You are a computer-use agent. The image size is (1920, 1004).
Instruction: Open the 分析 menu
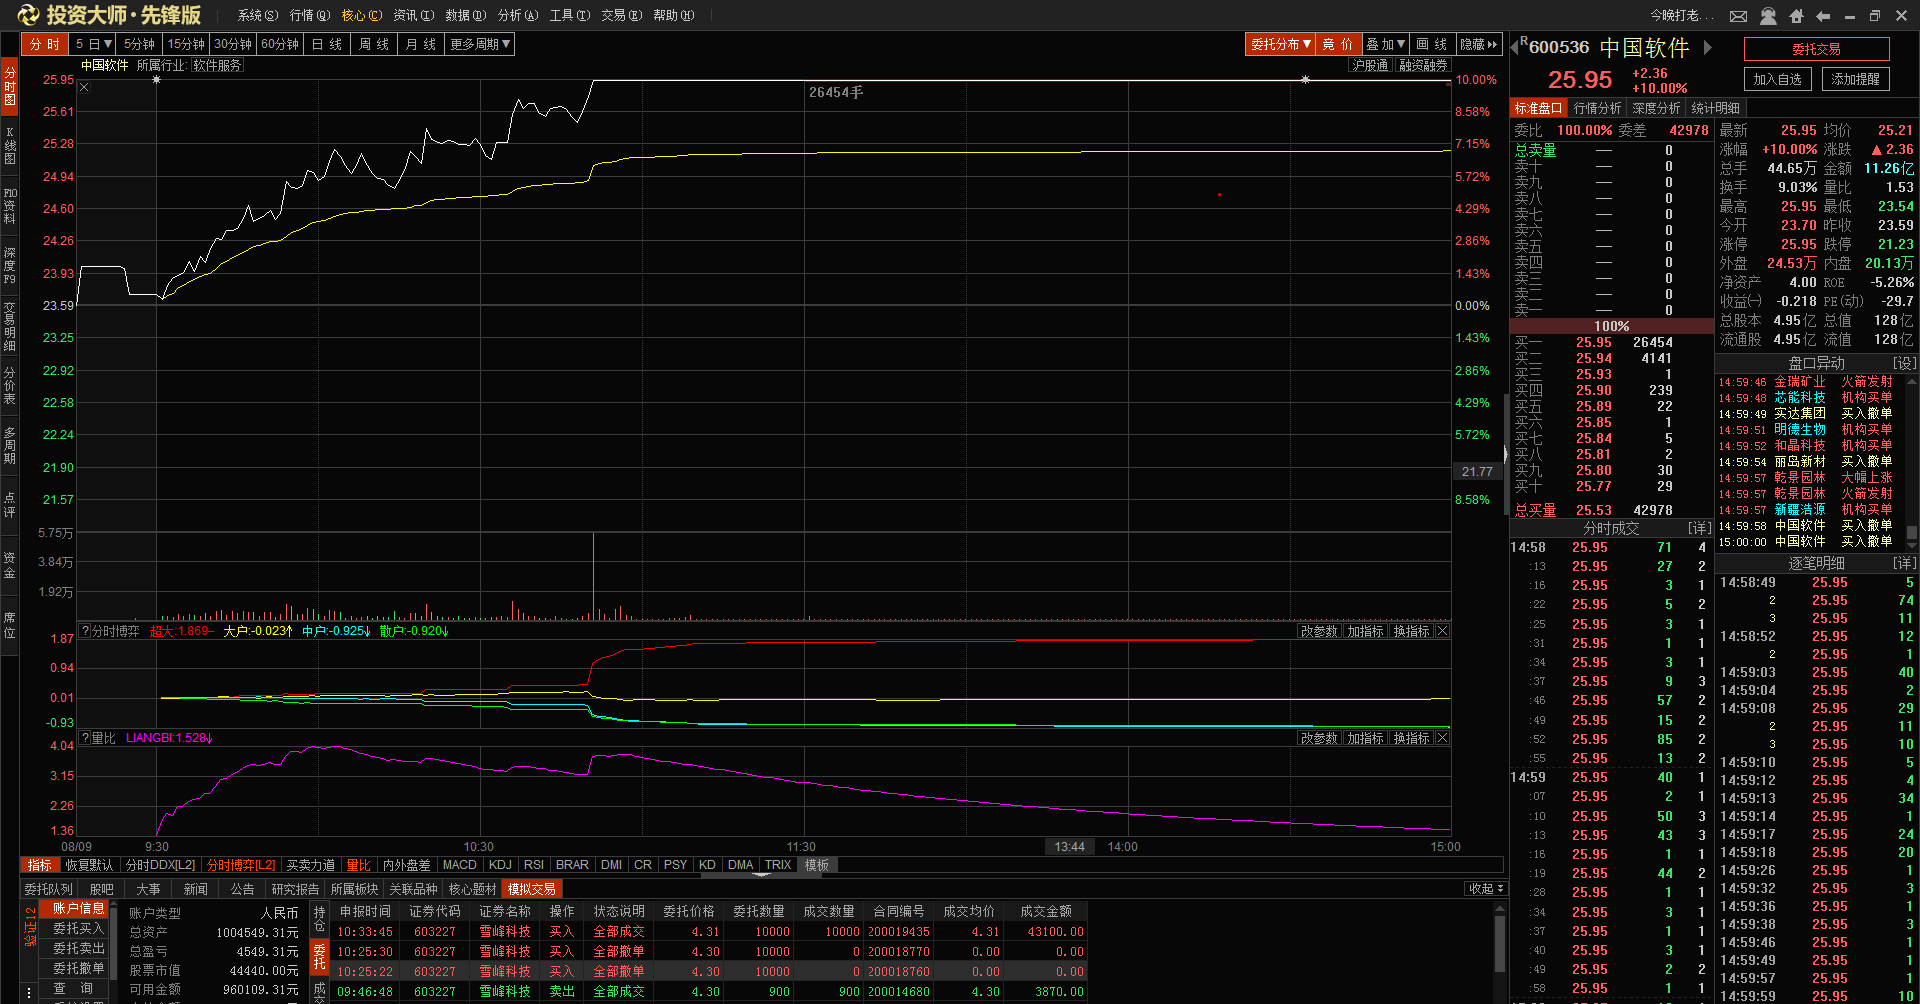coord(518,16)
